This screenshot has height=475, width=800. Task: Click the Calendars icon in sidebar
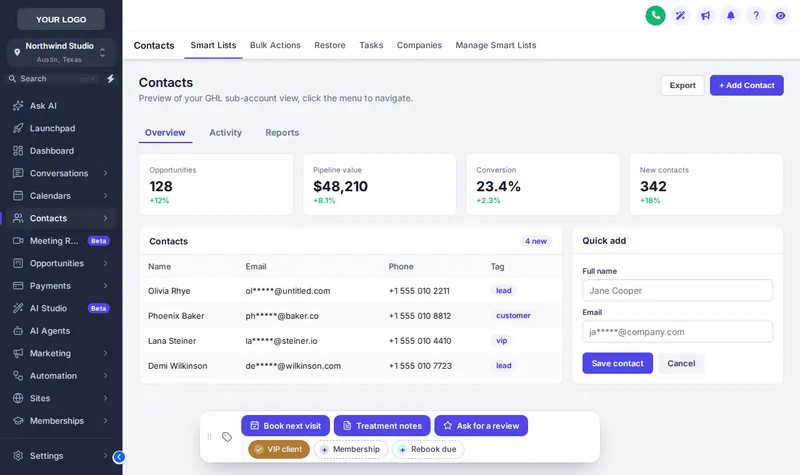click(x=18, y=195)
